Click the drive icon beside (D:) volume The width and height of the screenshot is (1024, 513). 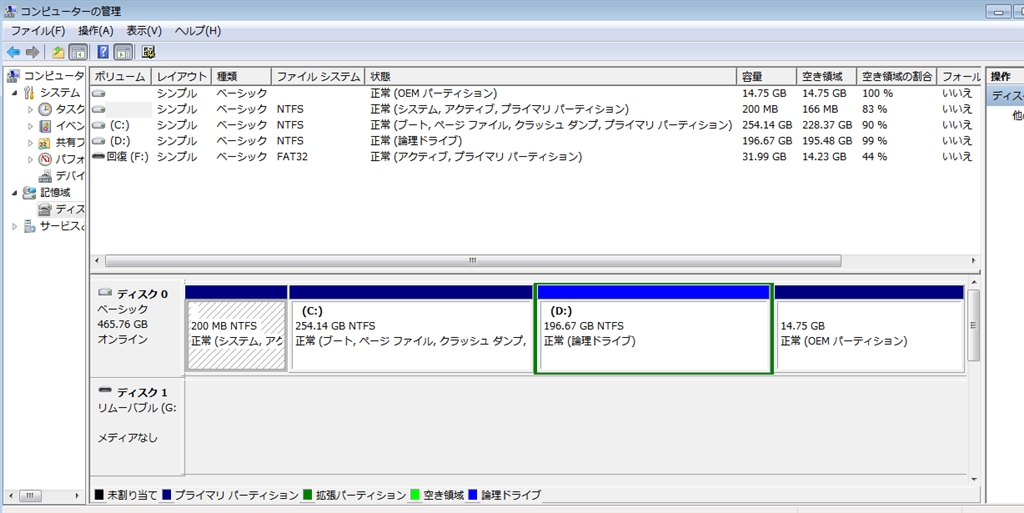(99, 141)
